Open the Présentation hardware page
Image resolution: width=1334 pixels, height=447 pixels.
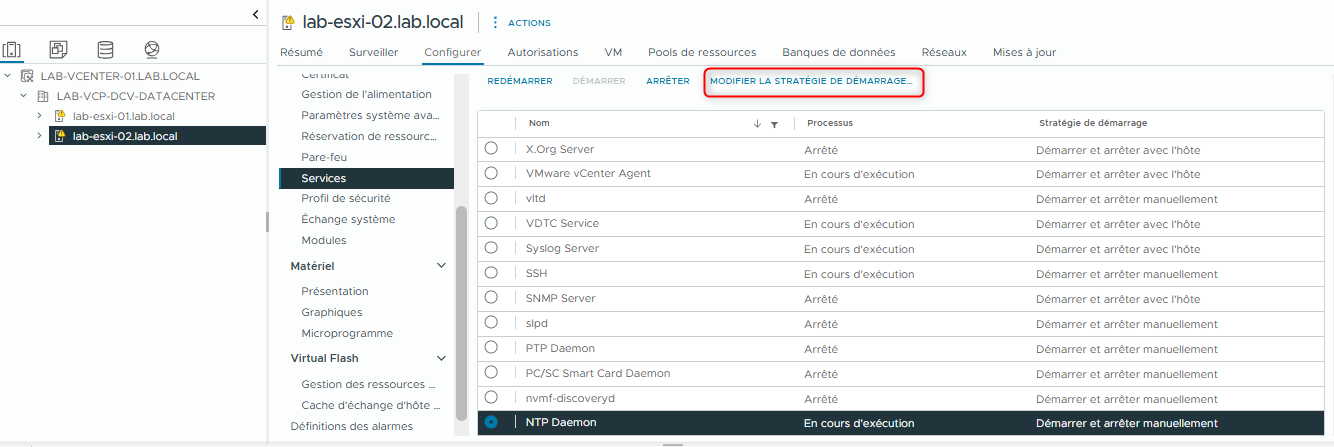(x=335, y=291)
